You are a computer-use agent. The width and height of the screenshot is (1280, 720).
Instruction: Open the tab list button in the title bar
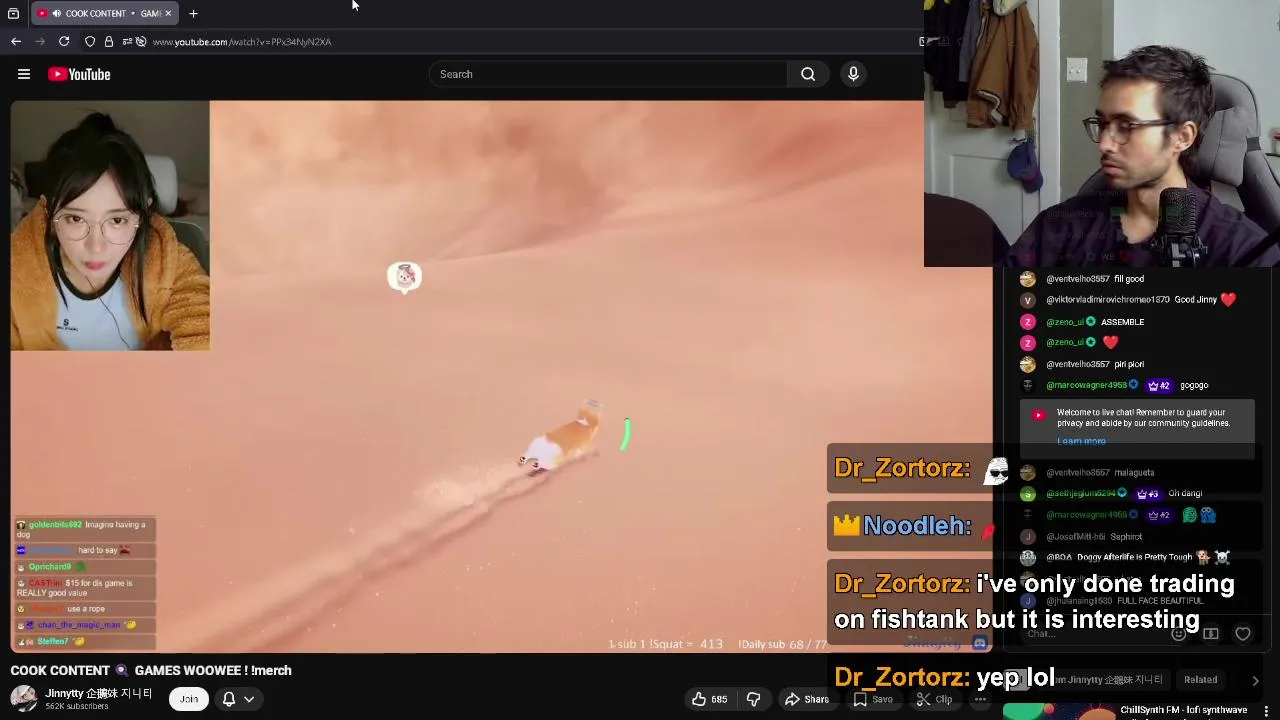pyautogui.click(x=13, y=13)
